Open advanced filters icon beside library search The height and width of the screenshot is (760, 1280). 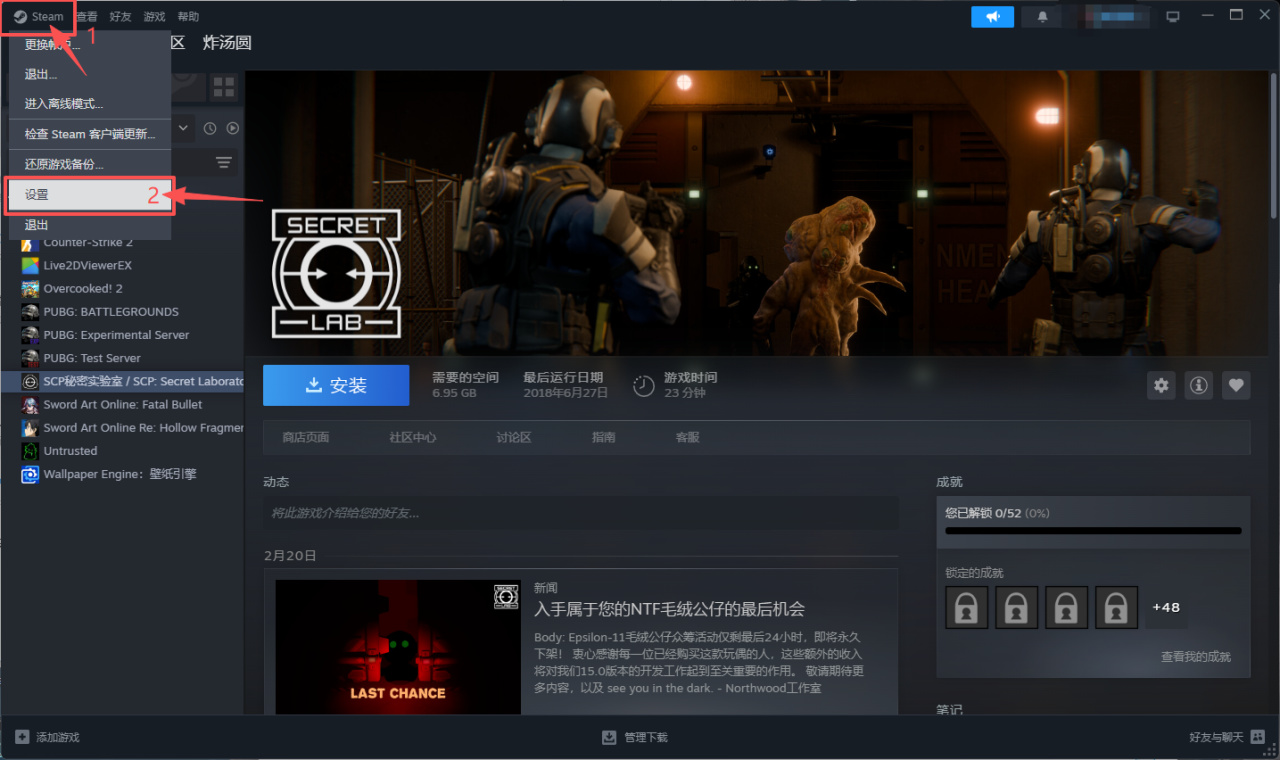tap(224, 162)
